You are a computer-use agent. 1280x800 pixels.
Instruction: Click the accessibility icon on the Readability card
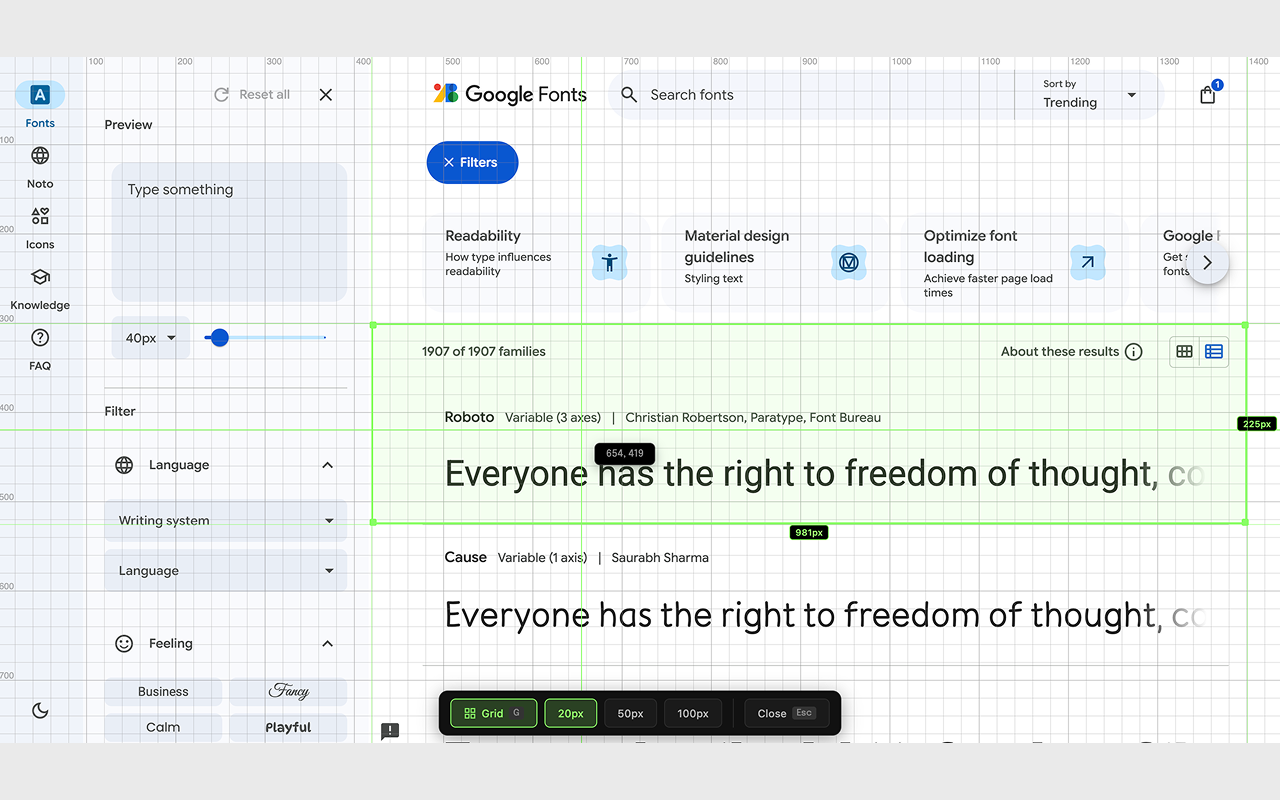pyautogui.click(x=609, y=263)
